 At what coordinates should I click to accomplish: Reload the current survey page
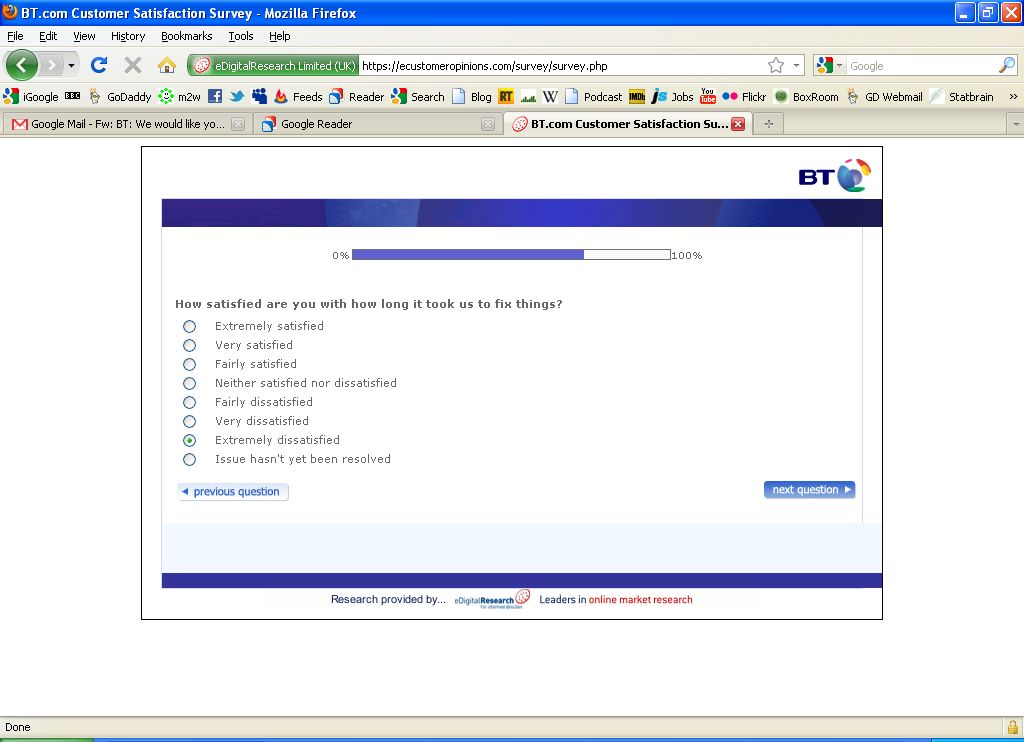coord(99,66)
